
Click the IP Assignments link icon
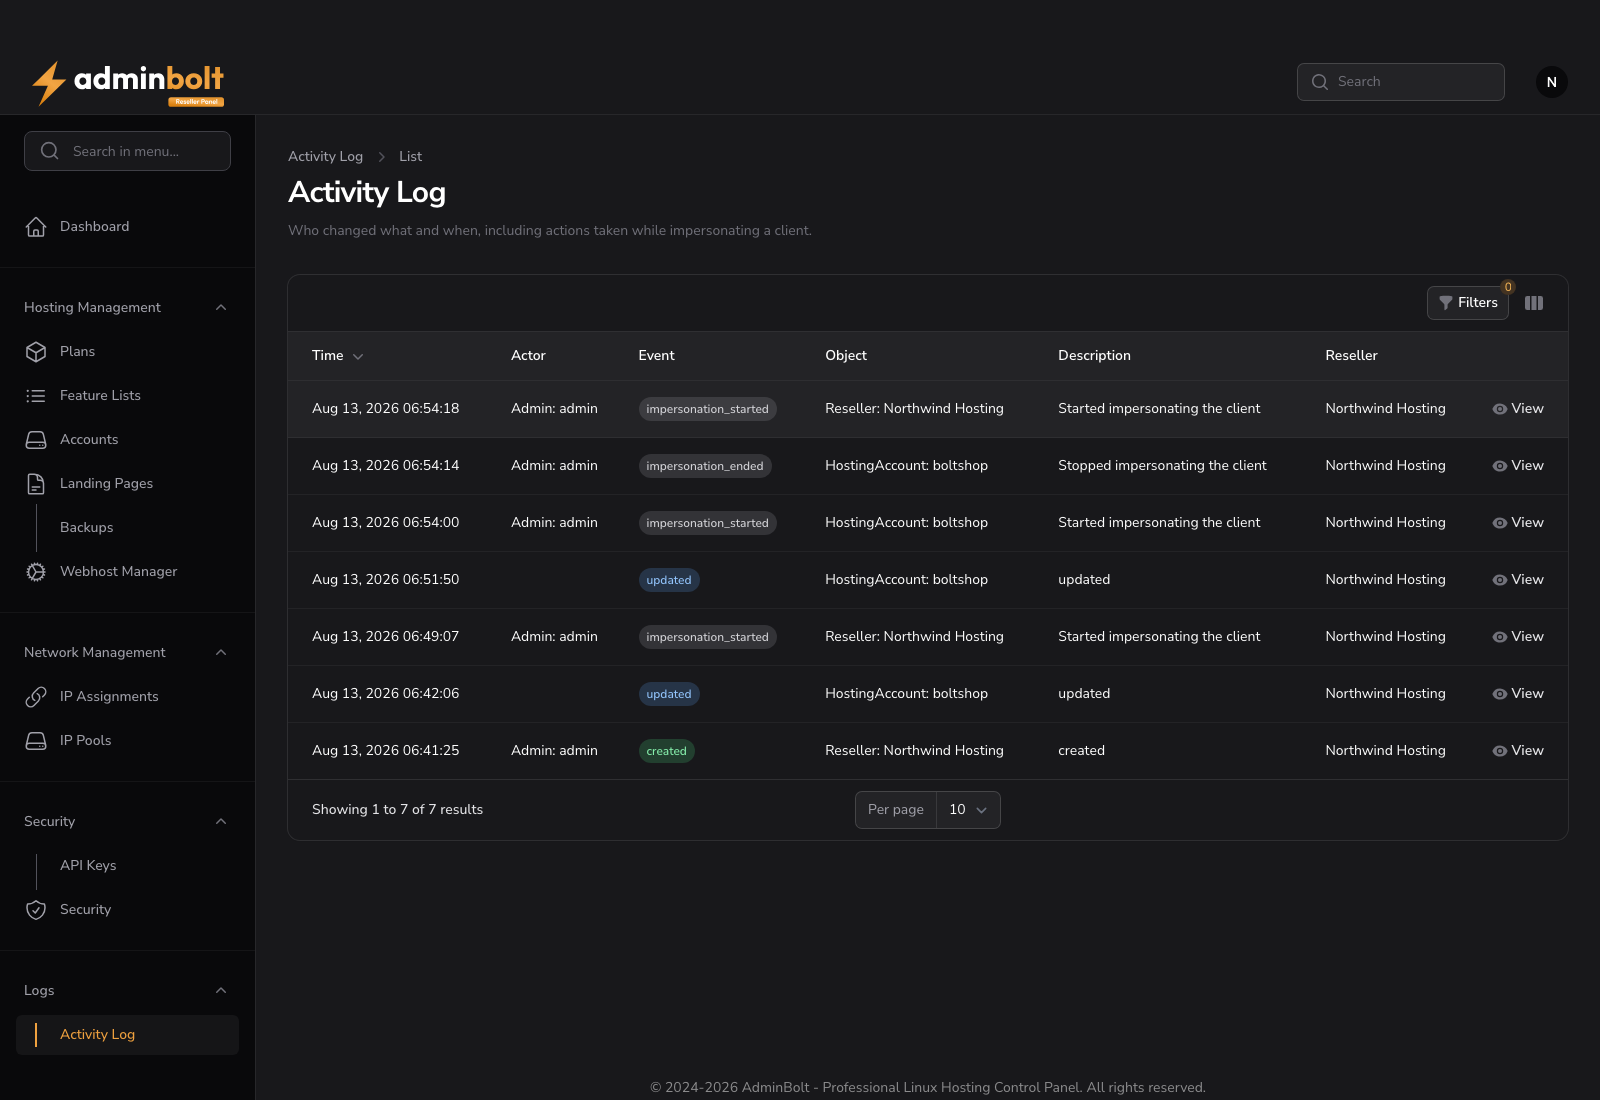coord(36,697)
